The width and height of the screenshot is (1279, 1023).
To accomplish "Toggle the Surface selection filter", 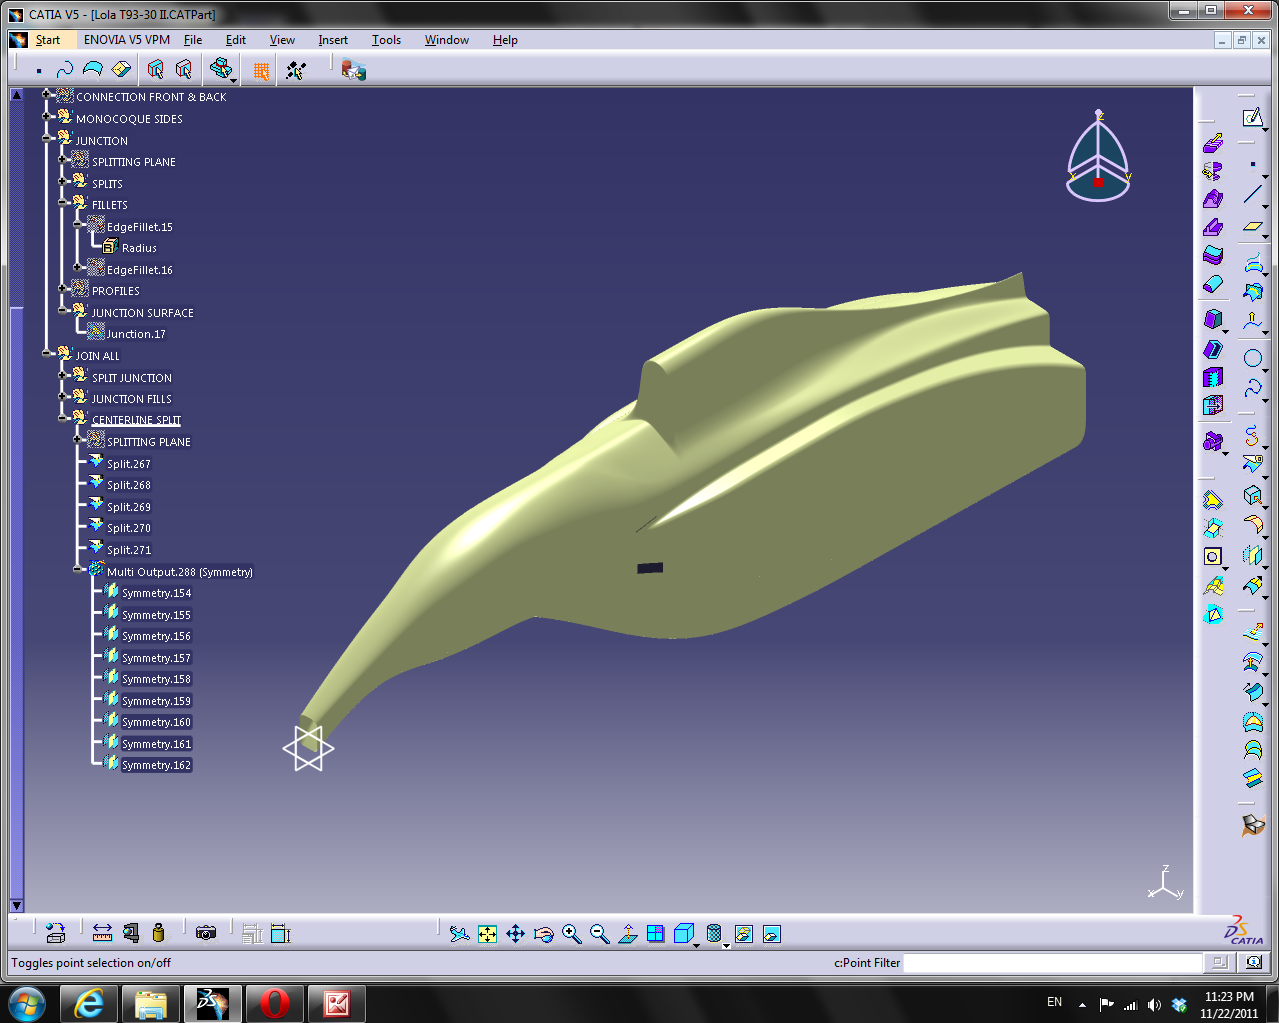I will pos(93,70).
